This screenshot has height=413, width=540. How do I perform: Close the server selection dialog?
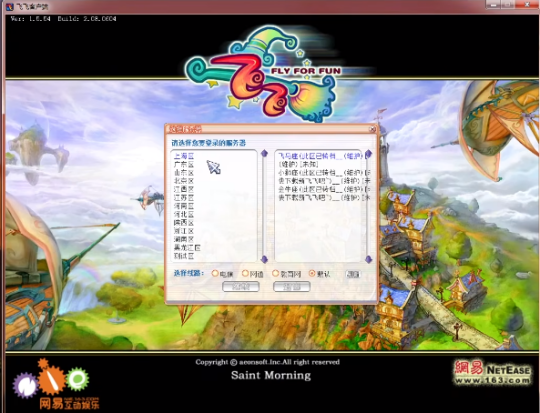[x=372, y=129]
